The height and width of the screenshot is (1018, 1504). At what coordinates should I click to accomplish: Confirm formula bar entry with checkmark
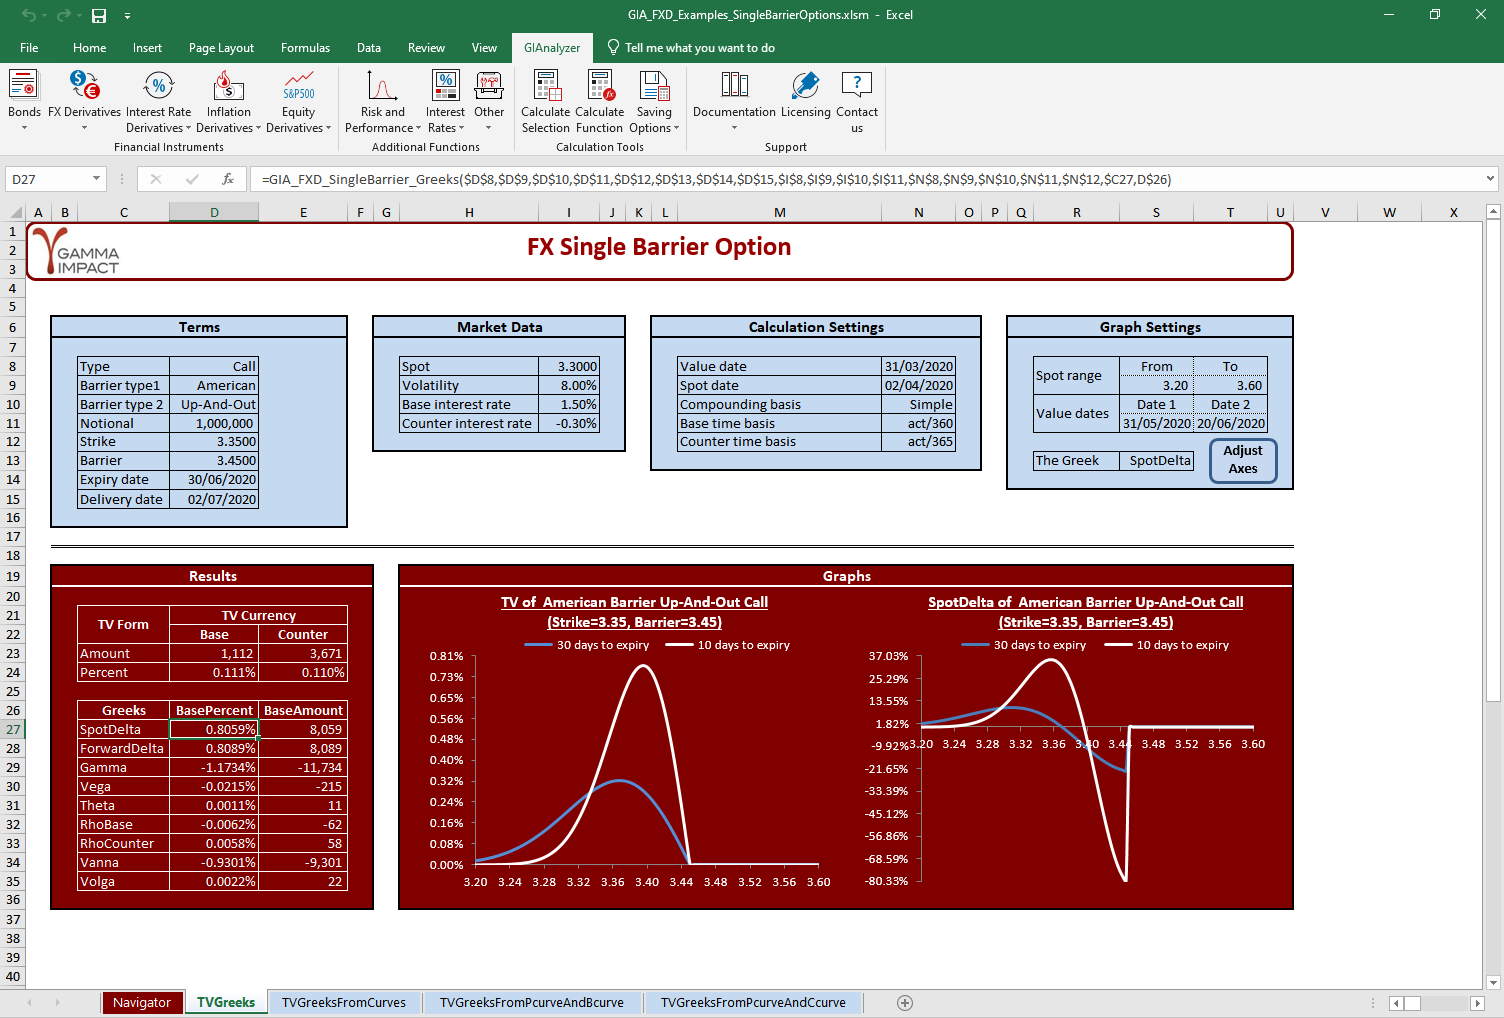click(x=192, y=179)
